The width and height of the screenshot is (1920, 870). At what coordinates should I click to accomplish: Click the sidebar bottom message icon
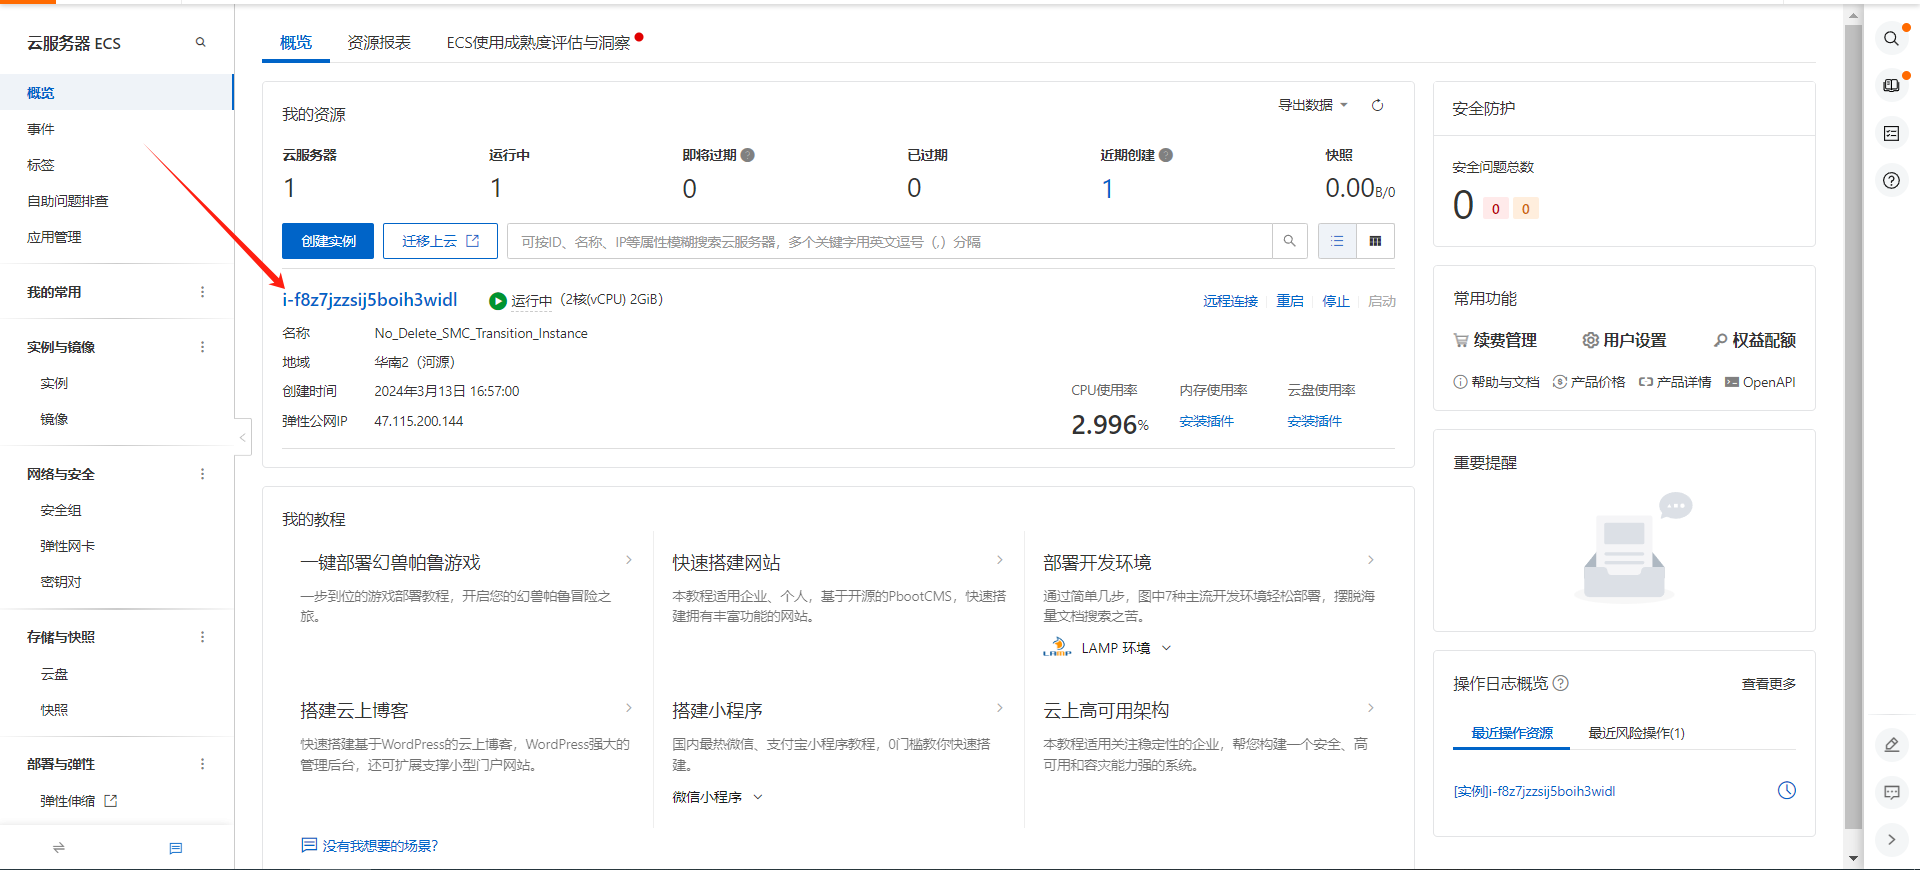point(176,848)
